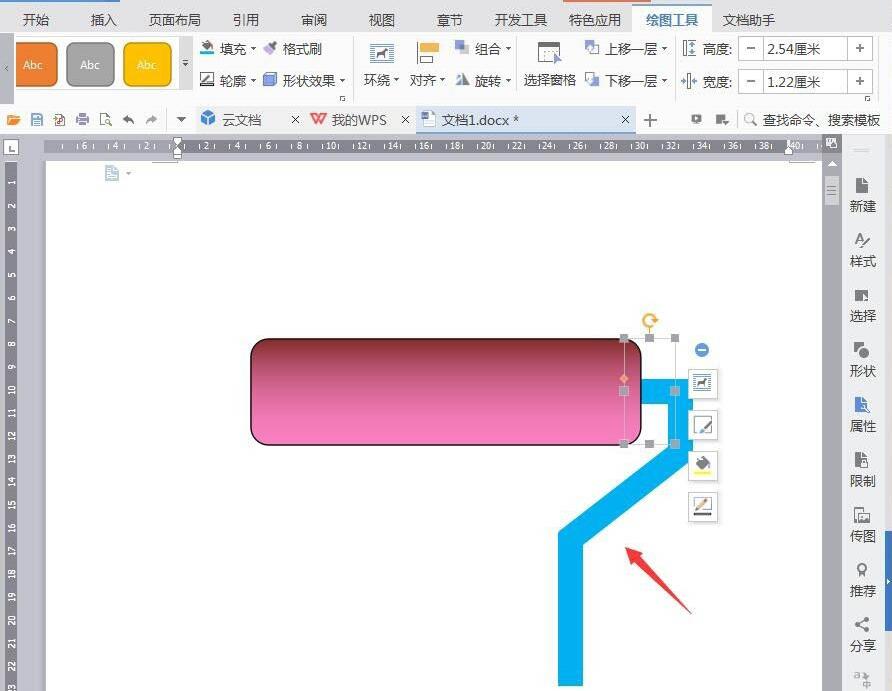Close the 文档1.docx tab
The image size is (892, 691).
point(625,119)
